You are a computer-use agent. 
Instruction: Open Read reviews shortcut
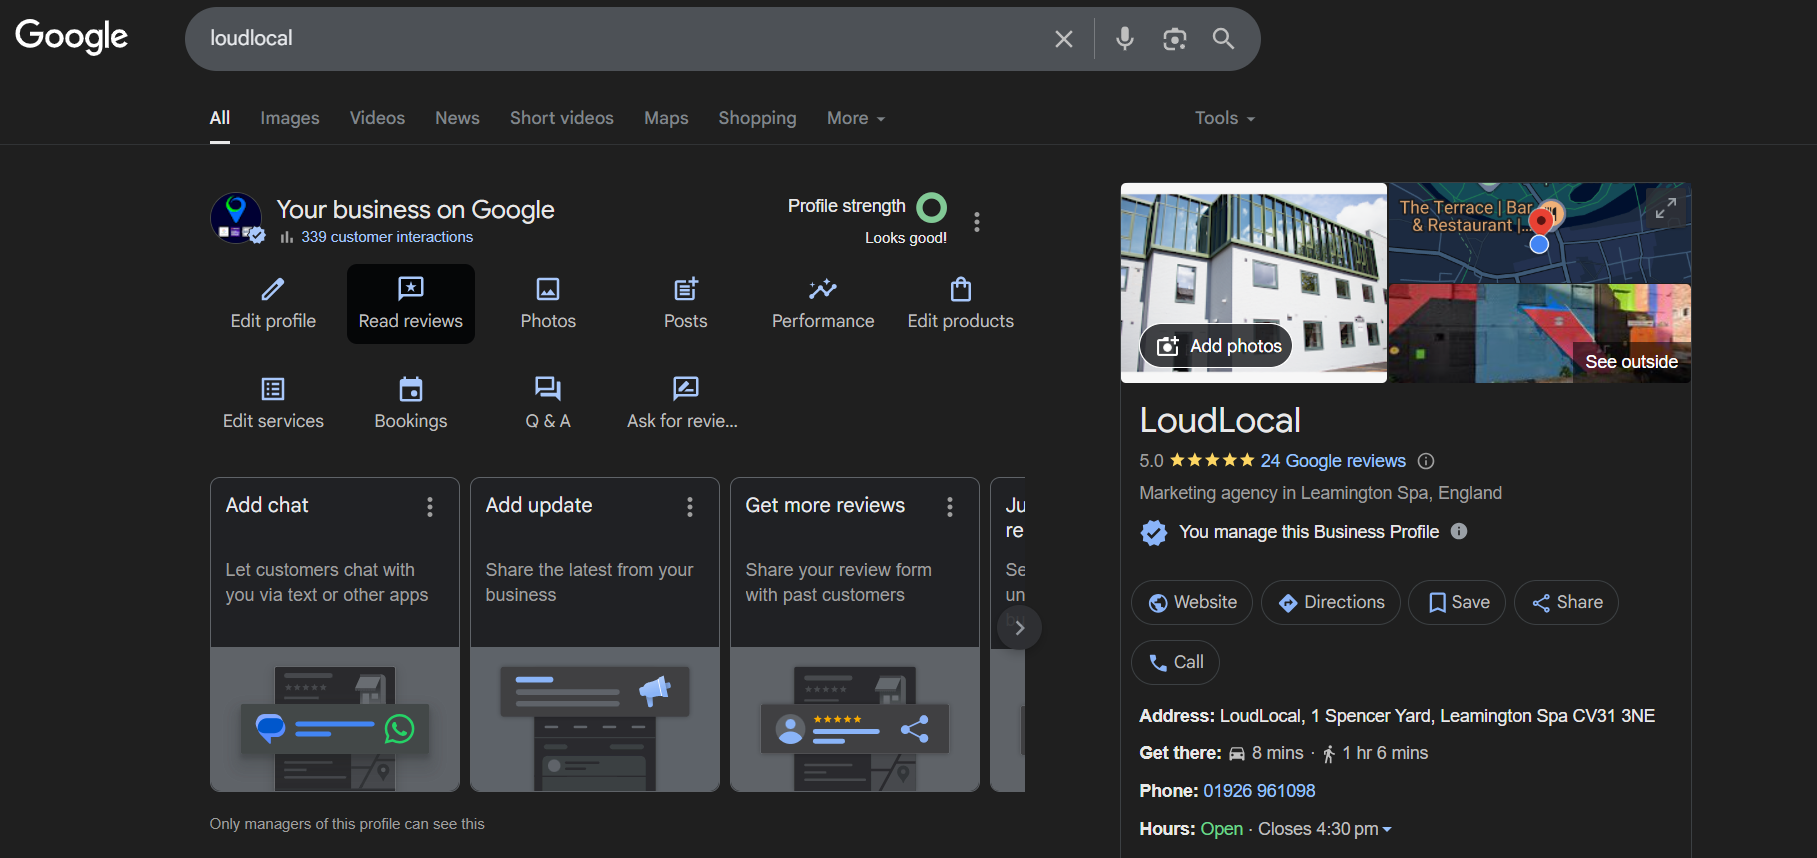pyautogui.click(x=411, y=304)
